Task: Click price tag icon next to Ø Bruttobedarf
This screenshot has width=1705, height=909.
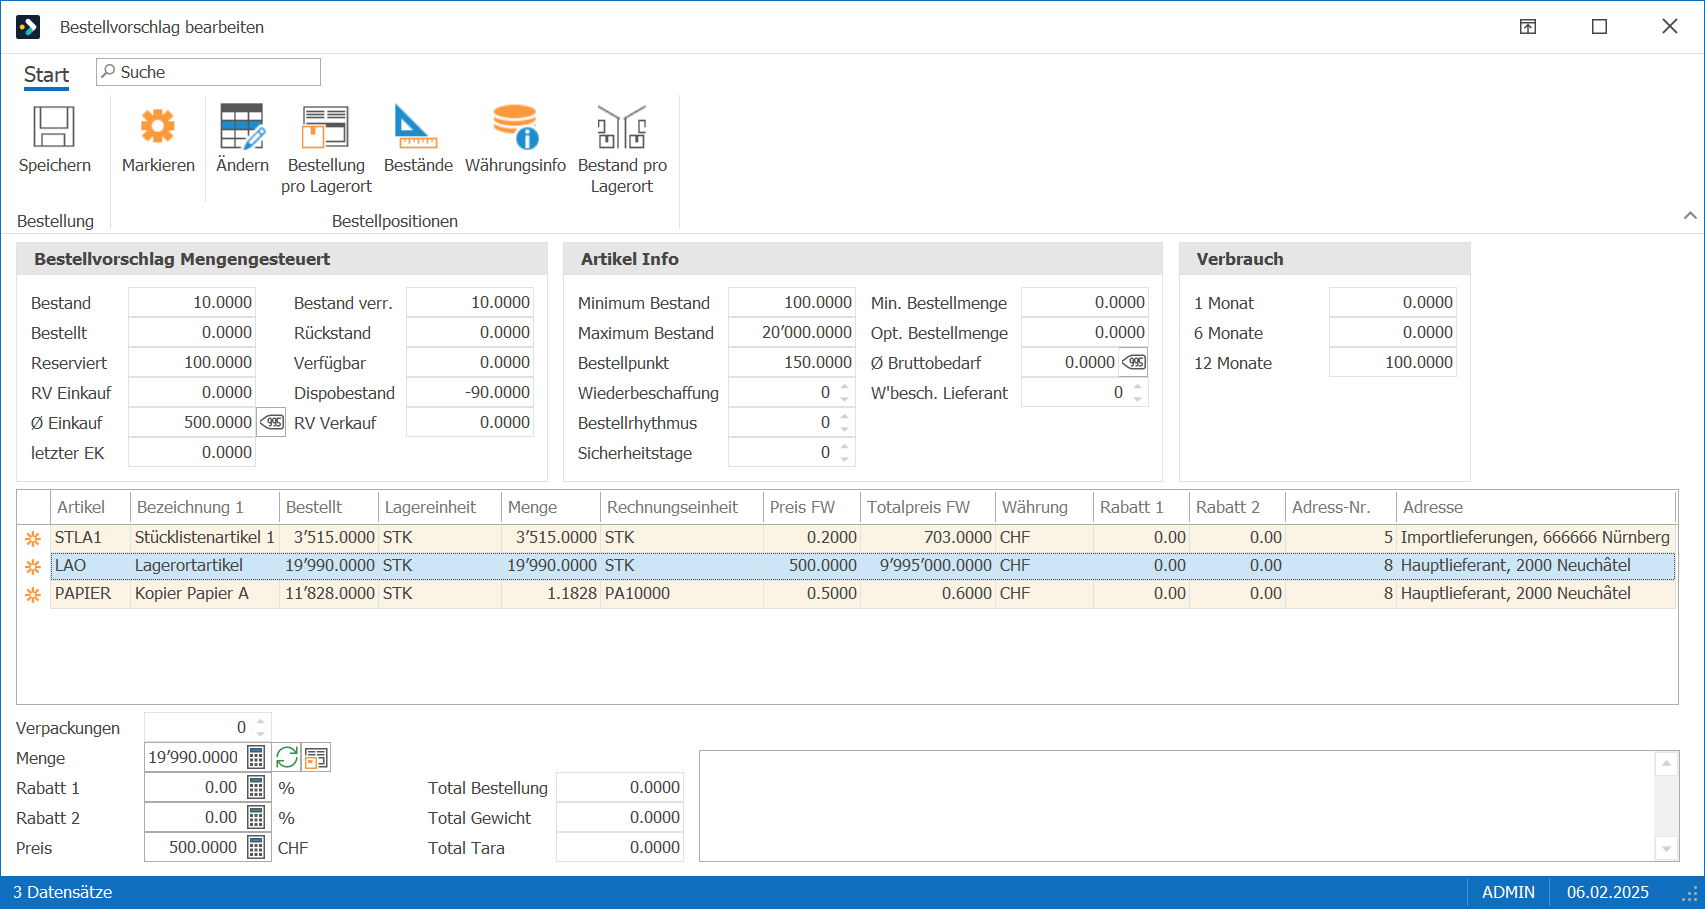Action: click(x=1134, y=363)
